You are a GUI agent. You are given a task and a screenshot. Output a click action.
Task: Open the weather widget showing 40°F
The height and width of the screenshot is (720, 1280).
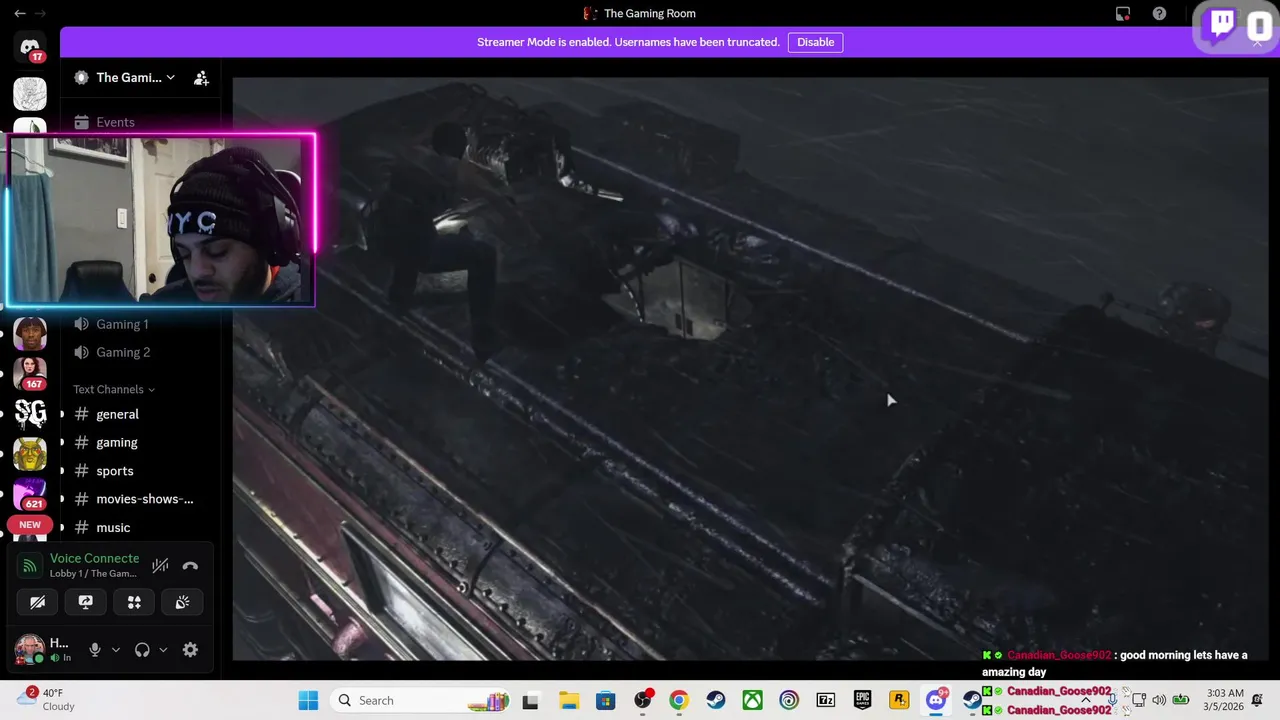(47, 699)
